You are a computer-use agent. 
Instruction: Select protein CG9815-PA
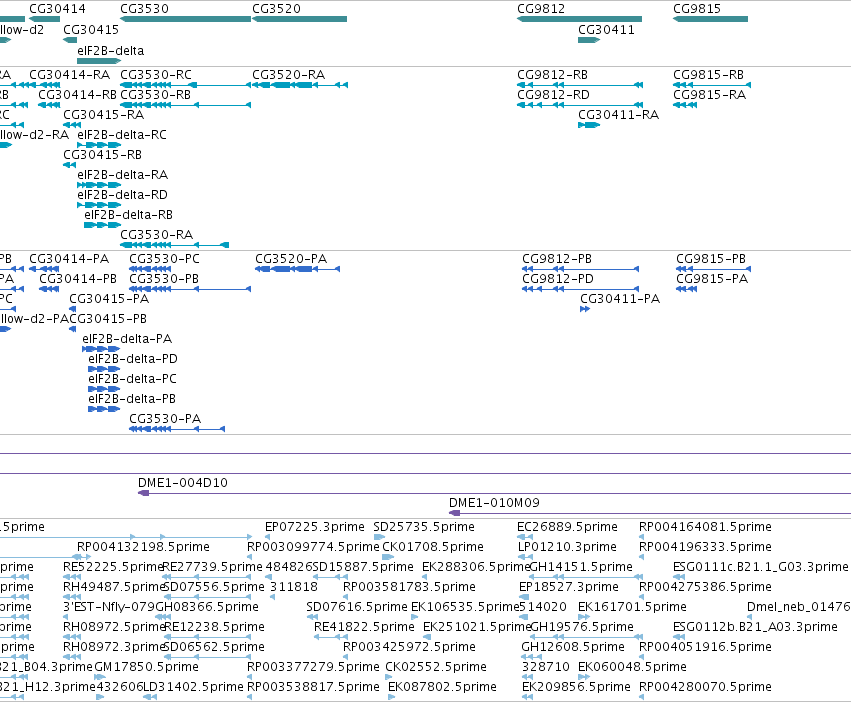tap(712, 279)
